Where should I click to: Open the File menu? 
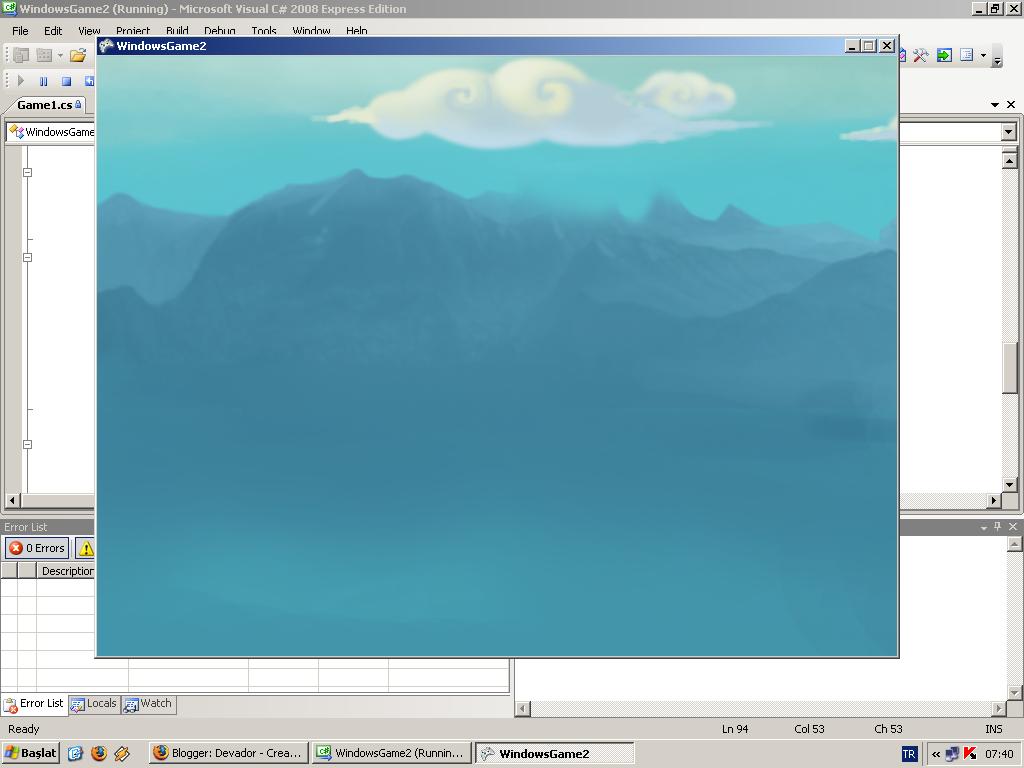pyautogui.click(x=20, y=31)
